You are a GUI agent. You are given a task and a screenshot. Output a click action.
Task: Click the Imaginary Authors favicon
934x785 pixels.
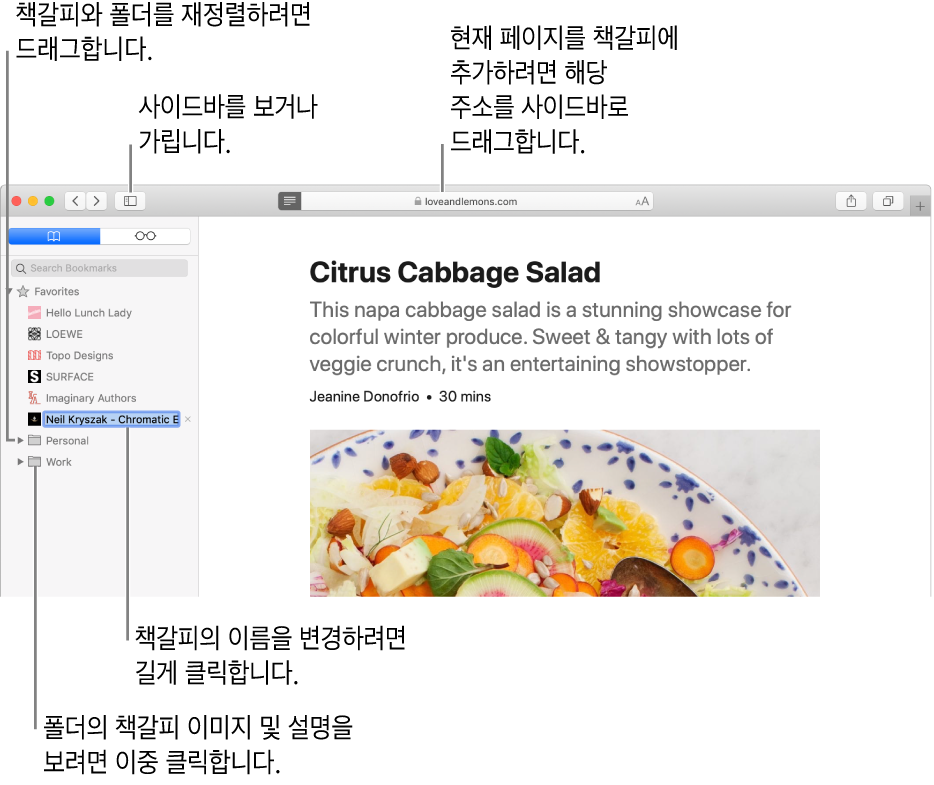click(x=35, y=398)
